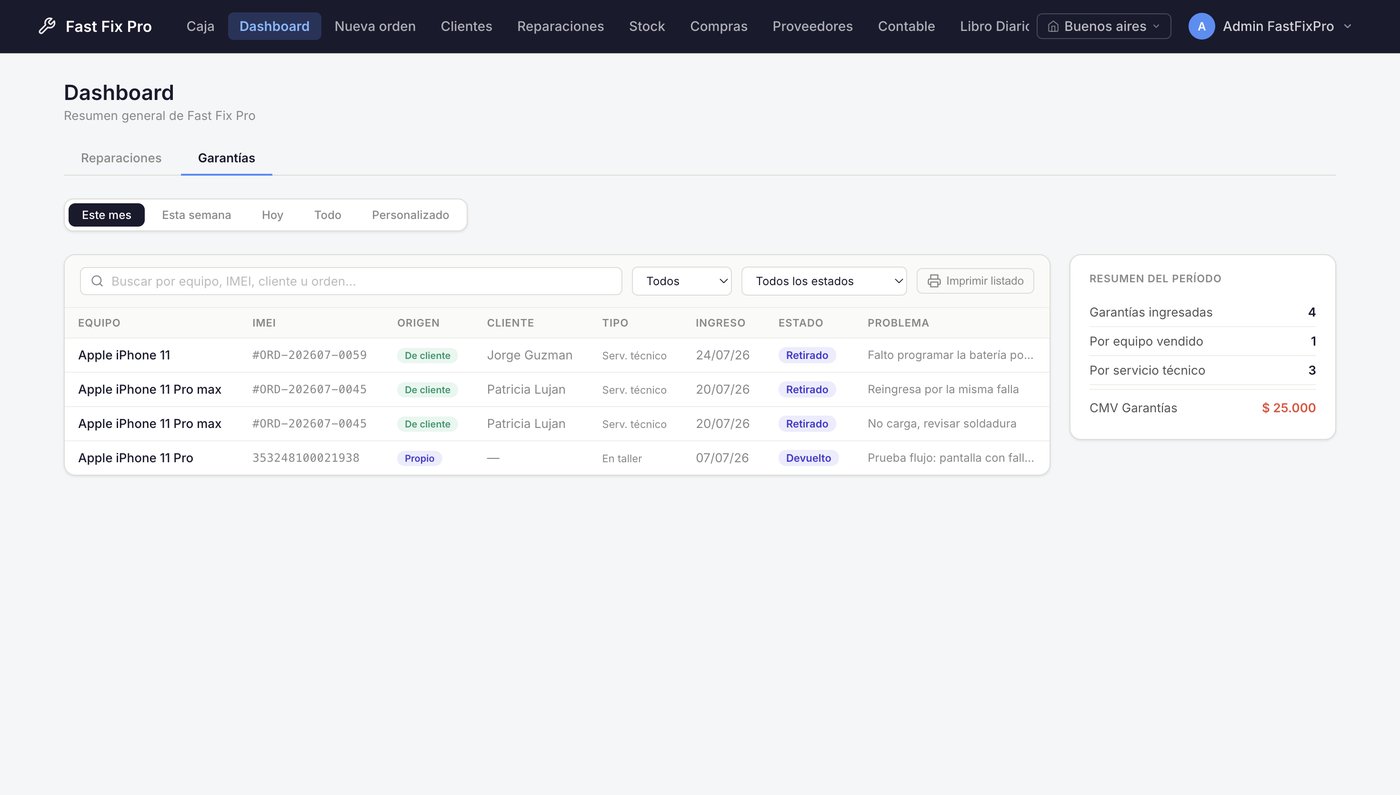Click the Imprimir listado button

pos(975,281)
